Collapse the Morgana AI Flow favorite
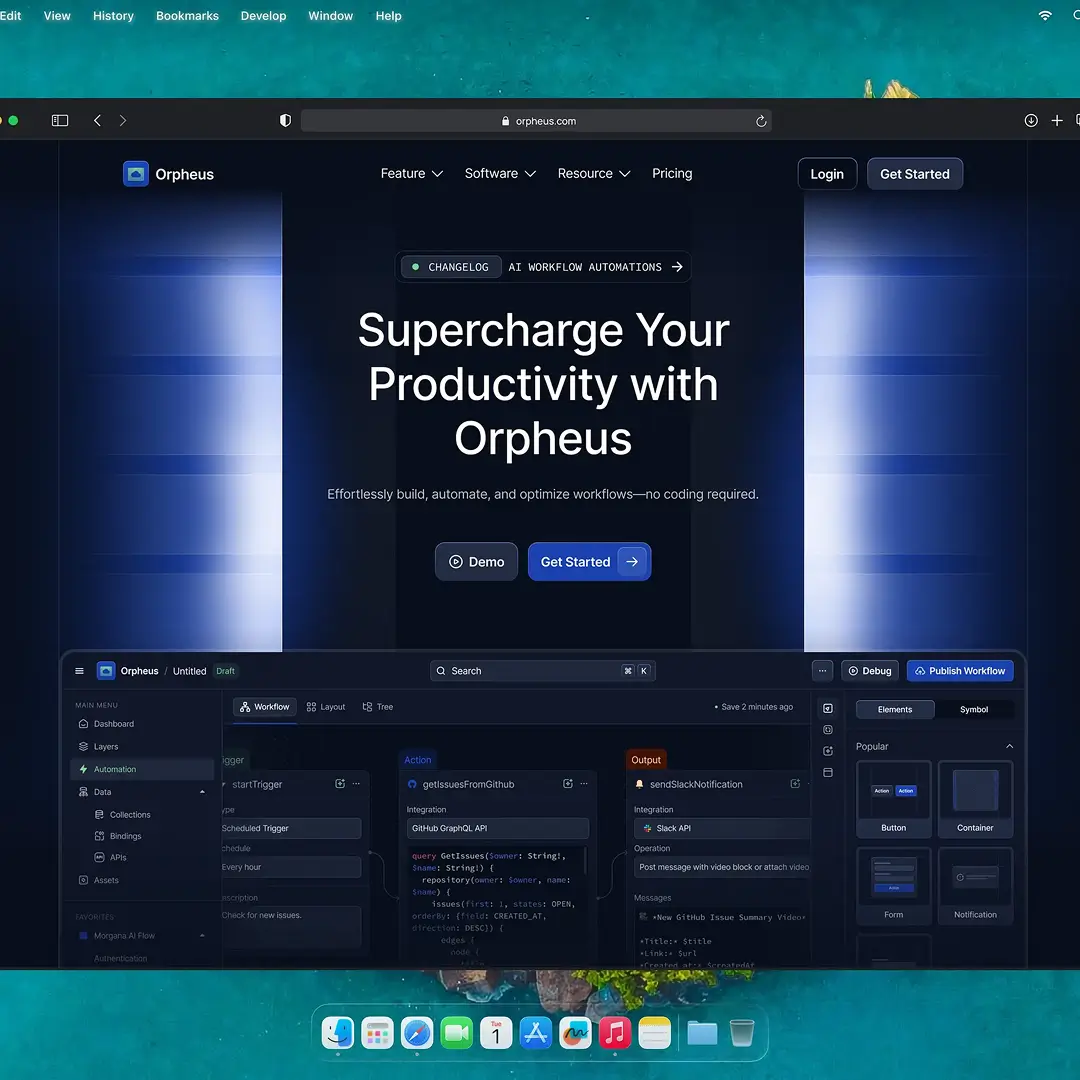Viewport: 1080px width, 1080px height. pos(202,935)
